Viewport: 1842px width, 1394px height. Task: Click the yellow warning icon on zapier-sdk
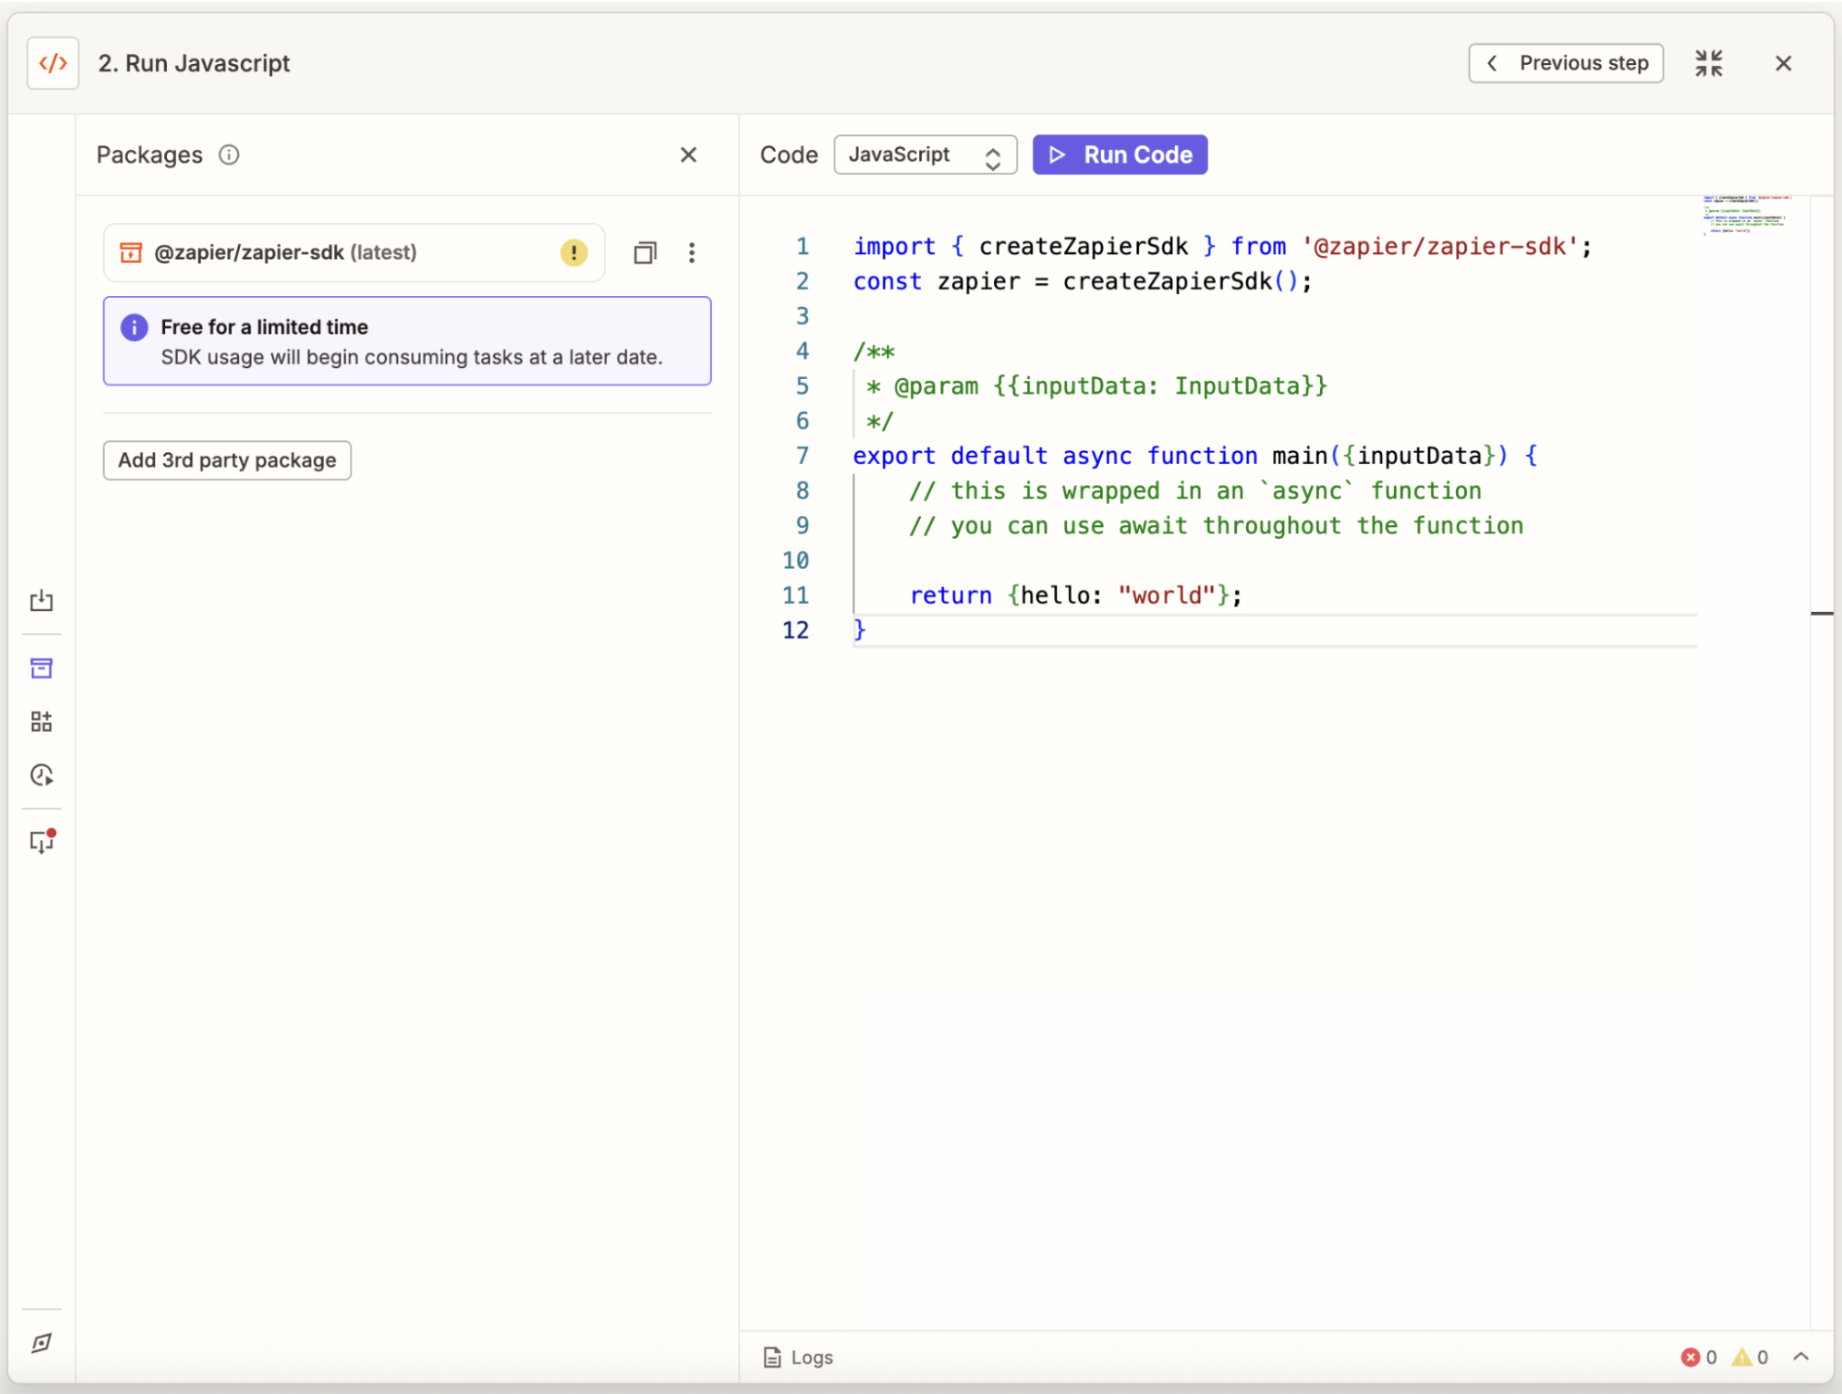[x=573, y=253]
